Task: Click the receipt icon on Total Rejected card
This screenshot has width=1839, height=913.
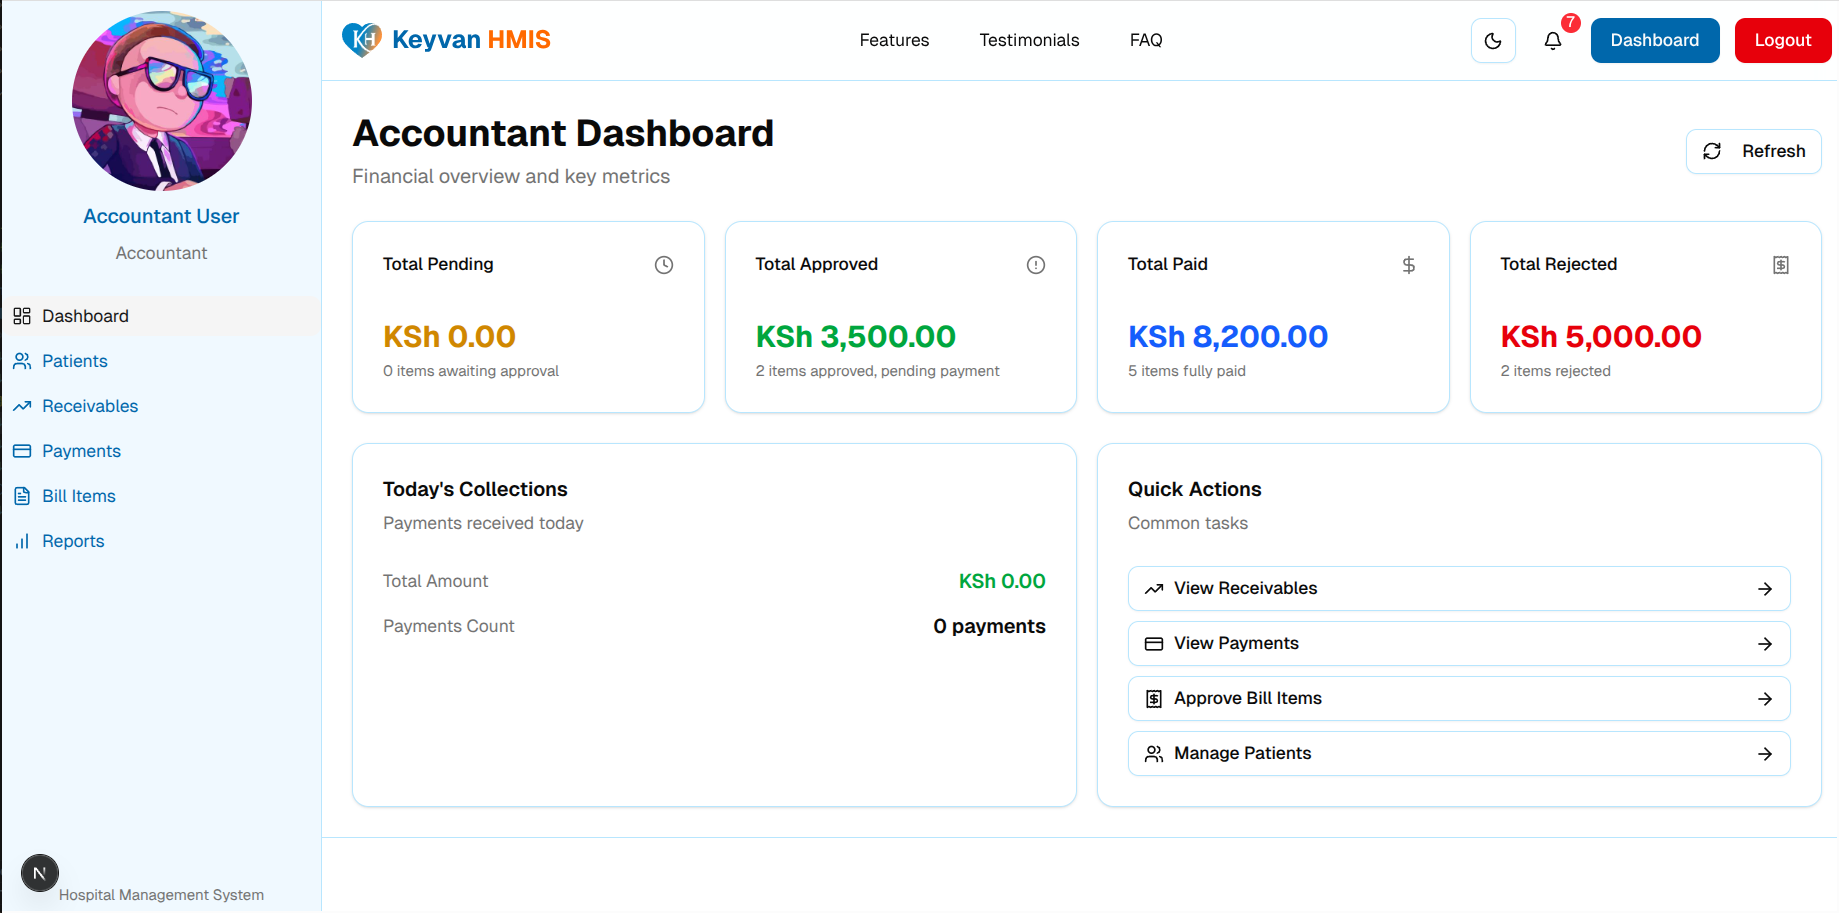Action: click(x=1780, y=264)
